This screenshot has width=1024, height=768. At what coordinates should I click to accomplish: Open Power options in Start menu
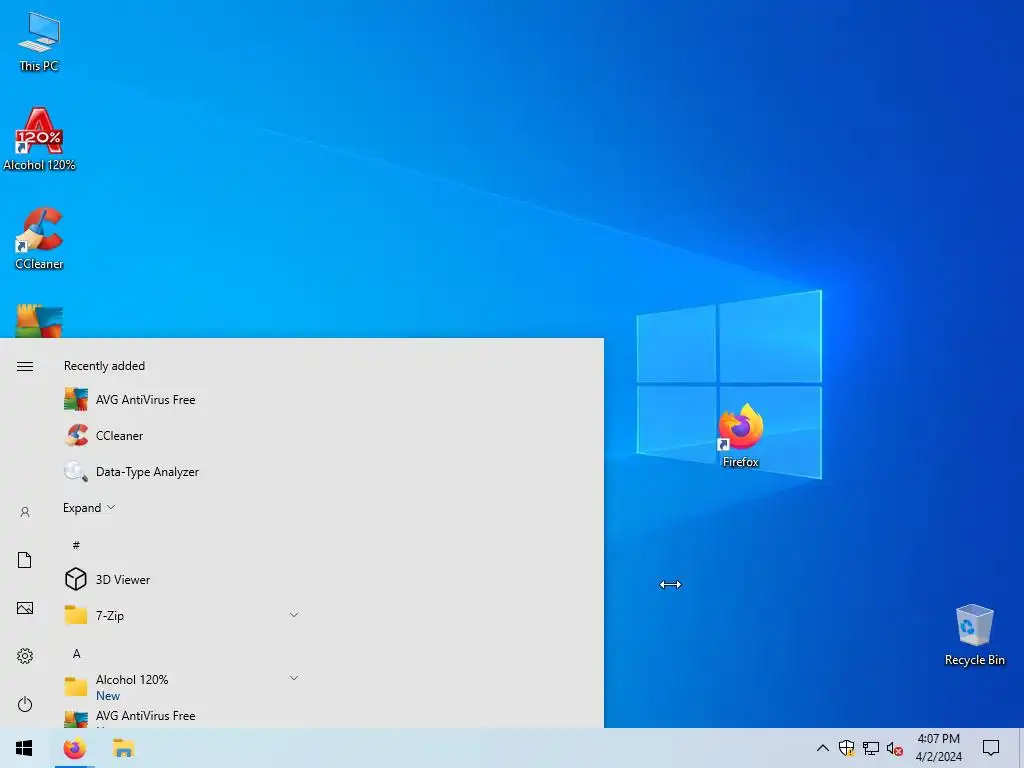(x=25, y=704)
